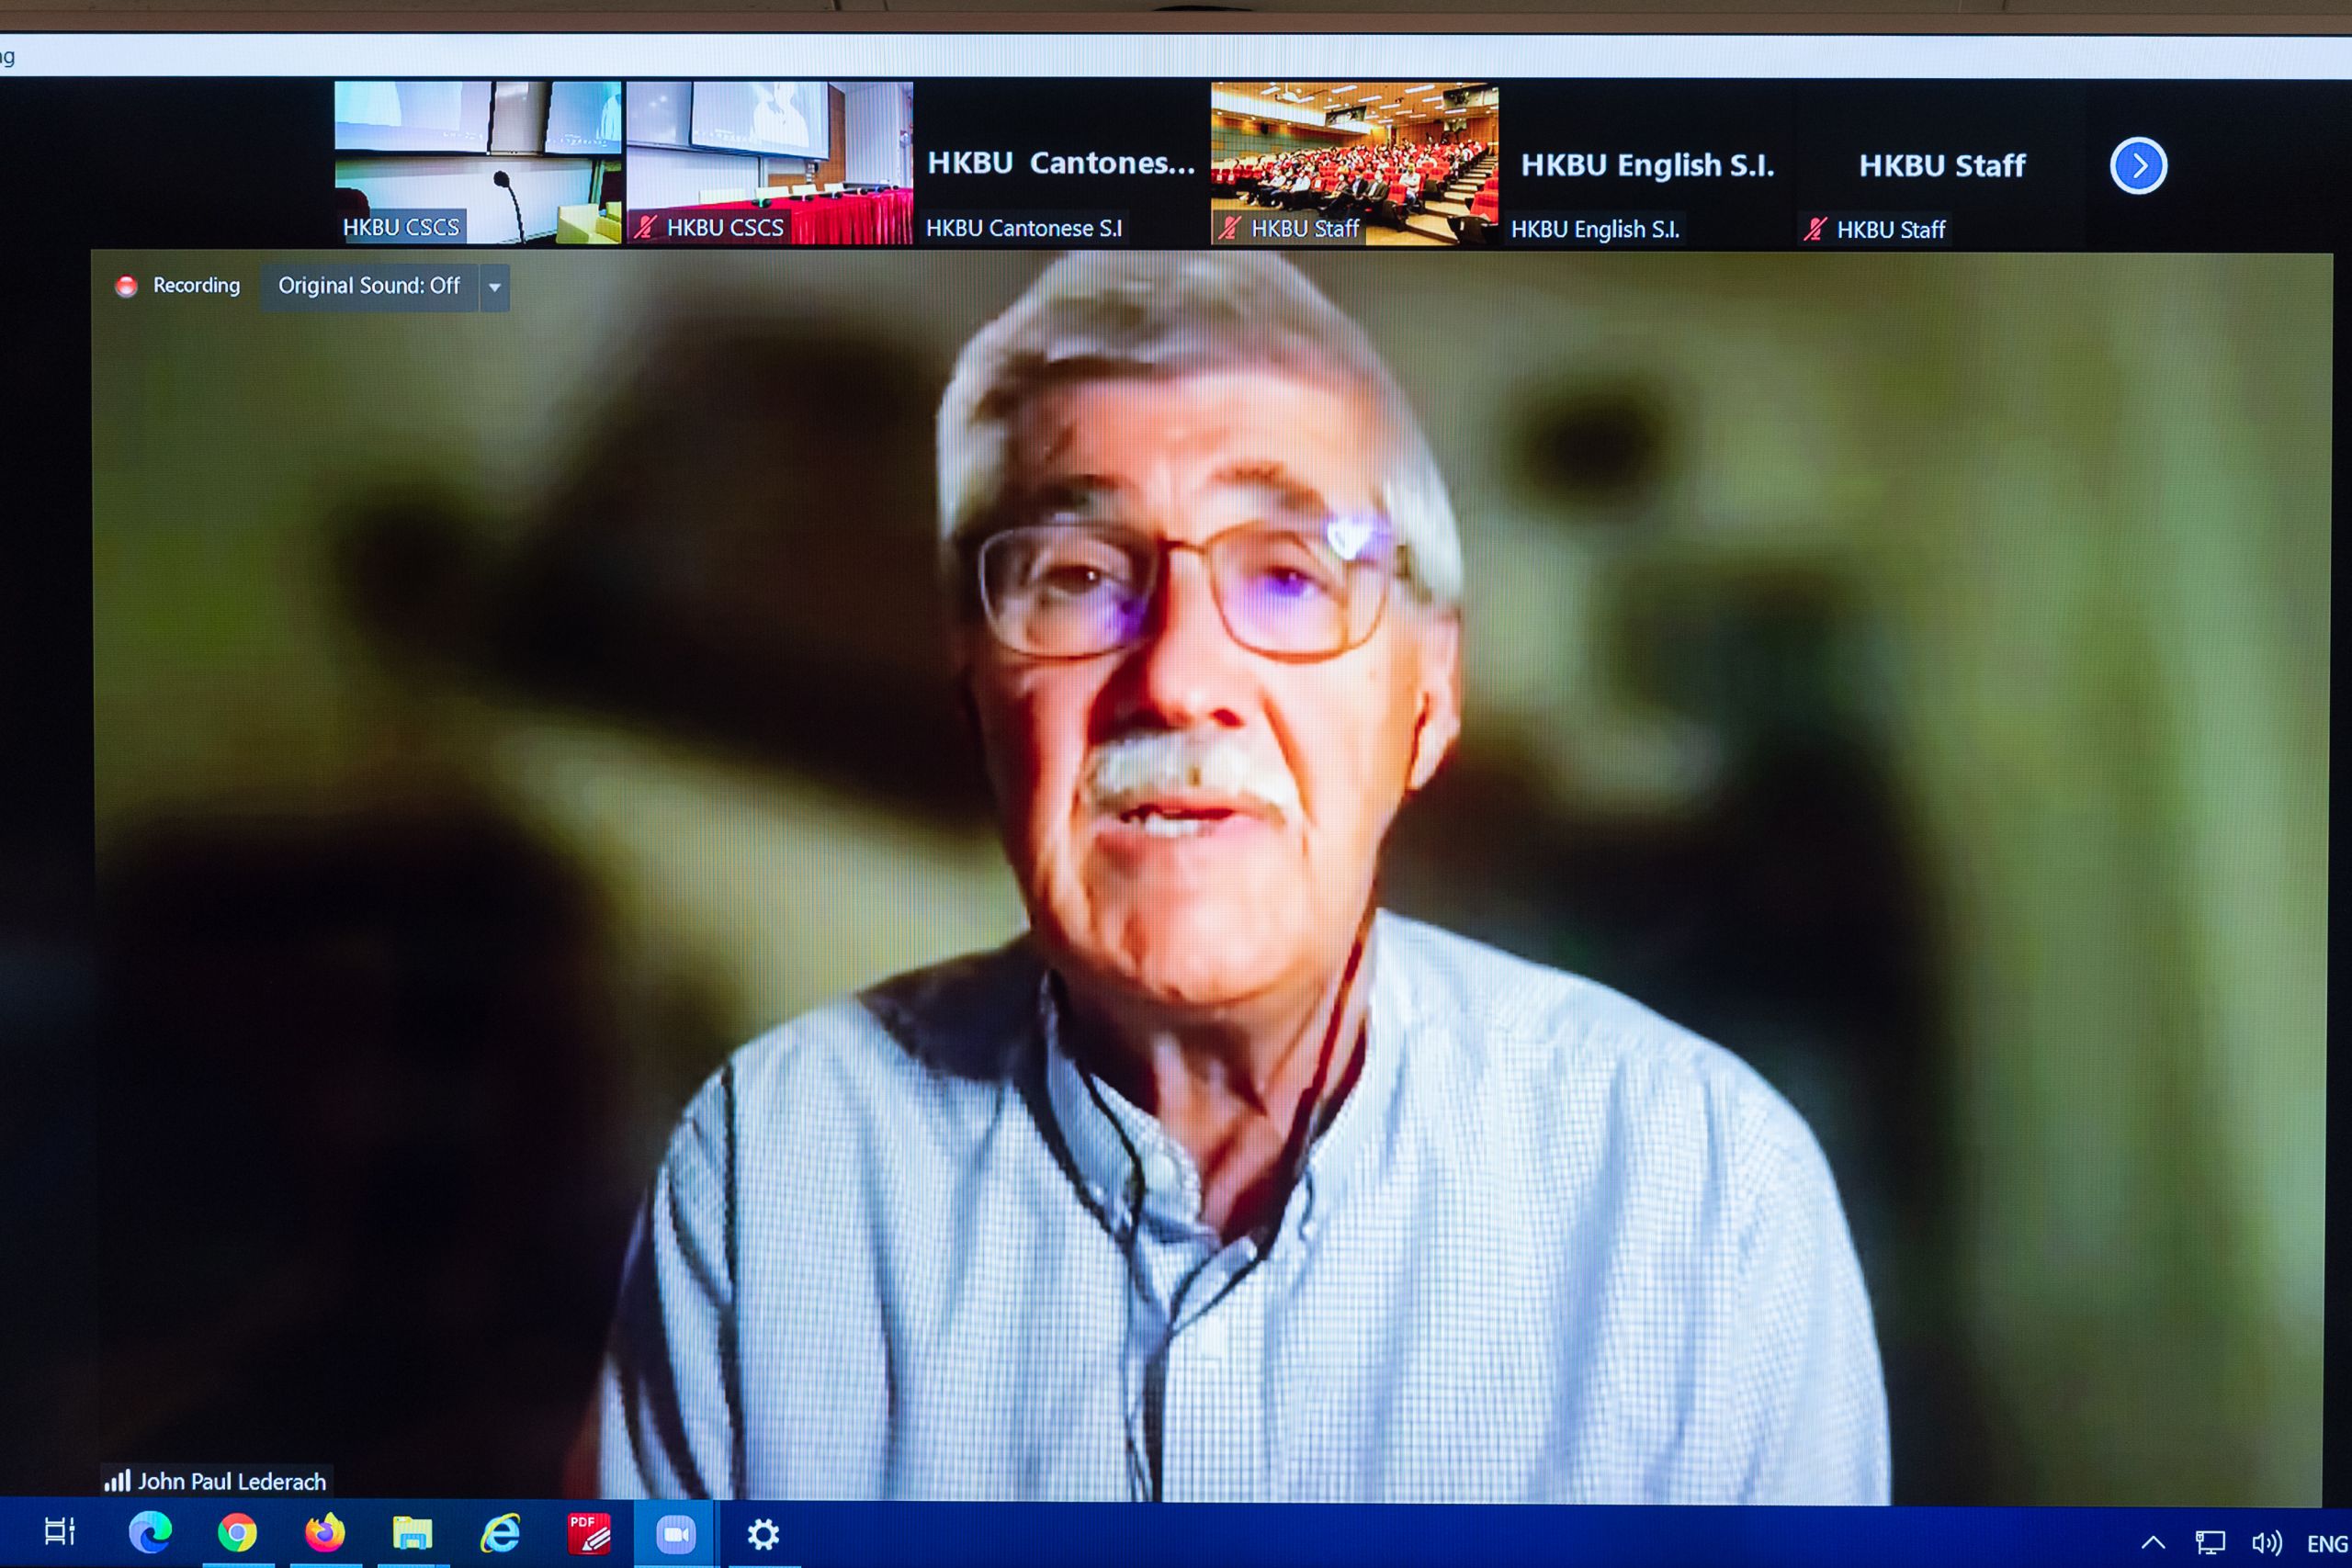Screen dimensions: 2352x1568
Task: Select the HKBU Cantonese S.I participant tile
Action: click(x=1061, y=163)
